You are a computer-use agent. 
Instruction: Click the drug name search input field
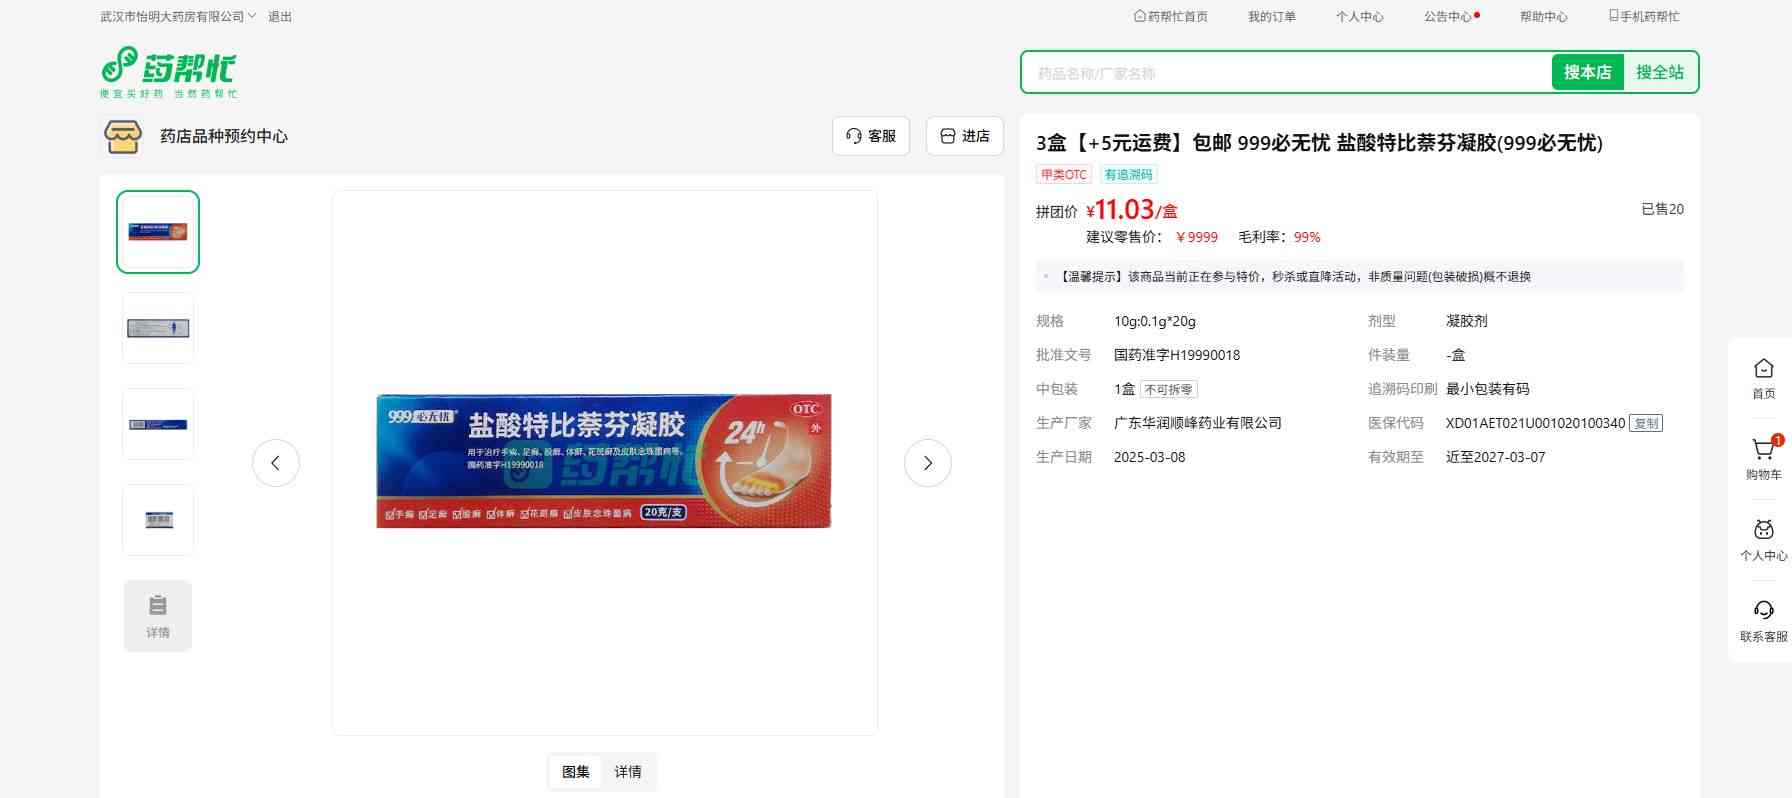click(x=1286, y=73)
